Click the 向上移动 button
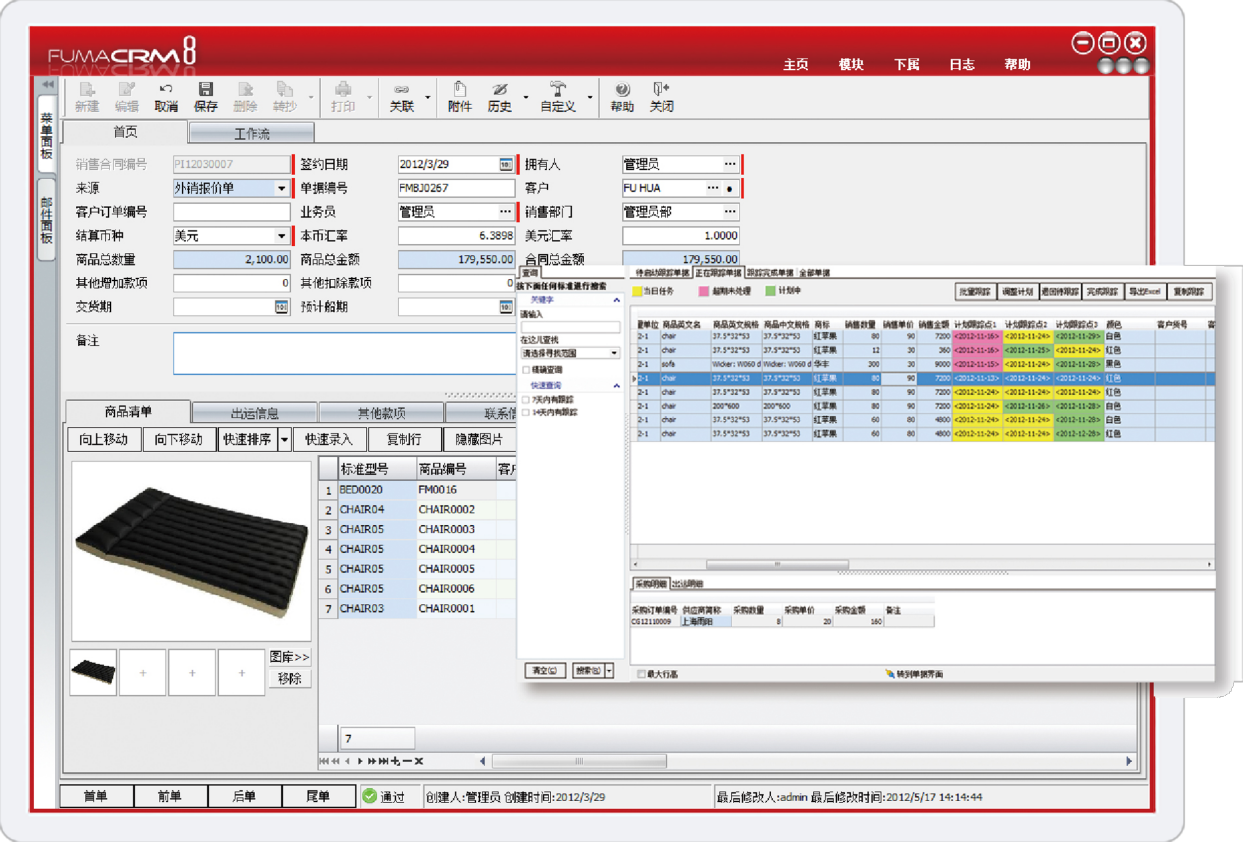Image resolution: width=1247 pixels, height=842 pixels. pos(104,440)
